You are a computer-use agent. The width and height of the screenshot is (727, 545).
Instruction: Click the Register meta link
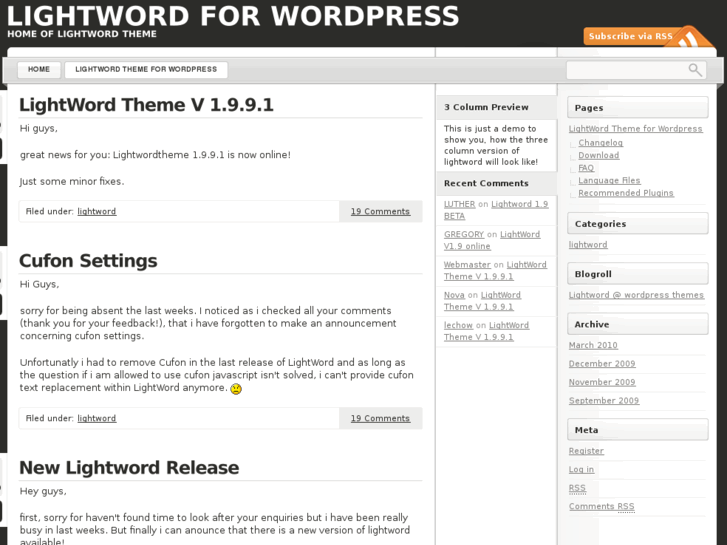[x=586, y=451]
